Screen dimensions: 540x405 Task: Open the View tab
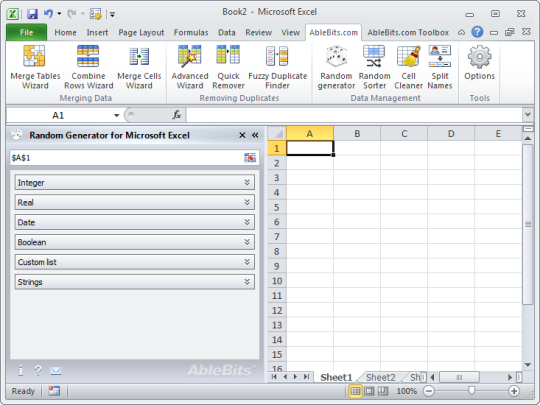(x=290, y=32)
